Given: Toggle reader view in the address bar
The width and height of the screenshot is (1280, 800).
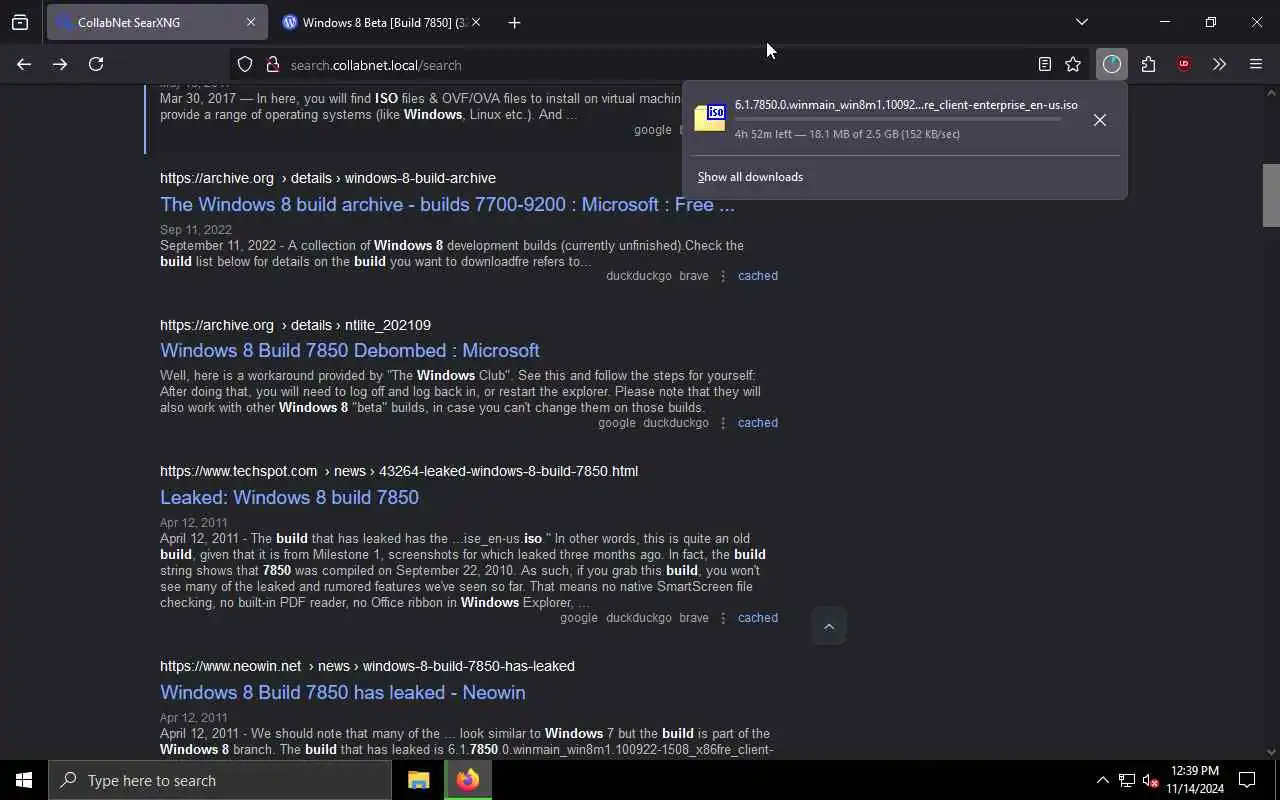Looking at the screenshot, I should pyautogui.click(x=1044, y=64).
